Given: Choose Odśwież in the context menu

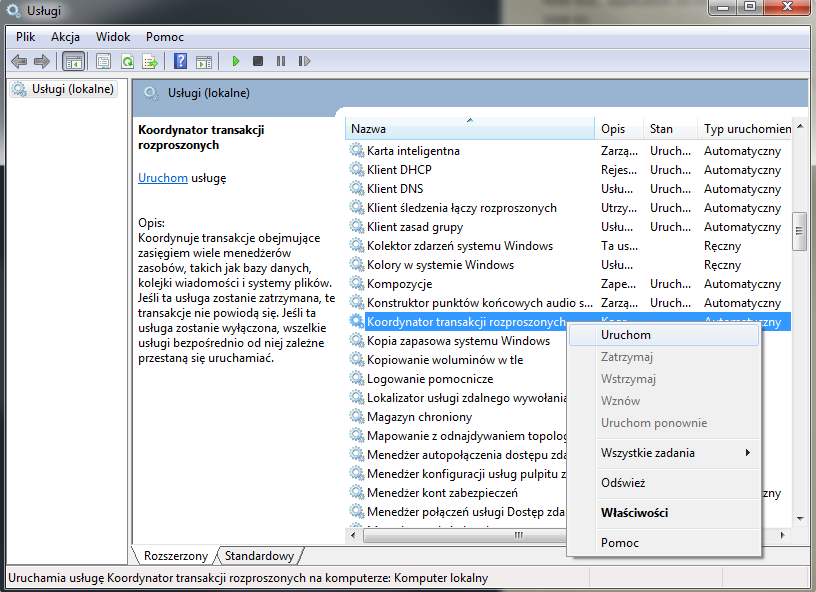Looking at the screenshot, I should pyautogui.click(x=664, y=483).
